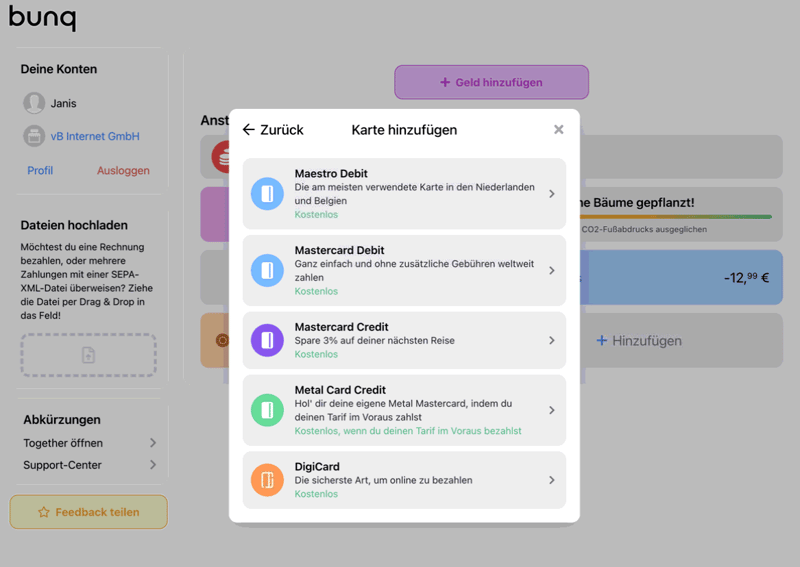Click plus icon beside Hinzufügen
The height and width of the screenshot is (567, 800).
[602, 340]
